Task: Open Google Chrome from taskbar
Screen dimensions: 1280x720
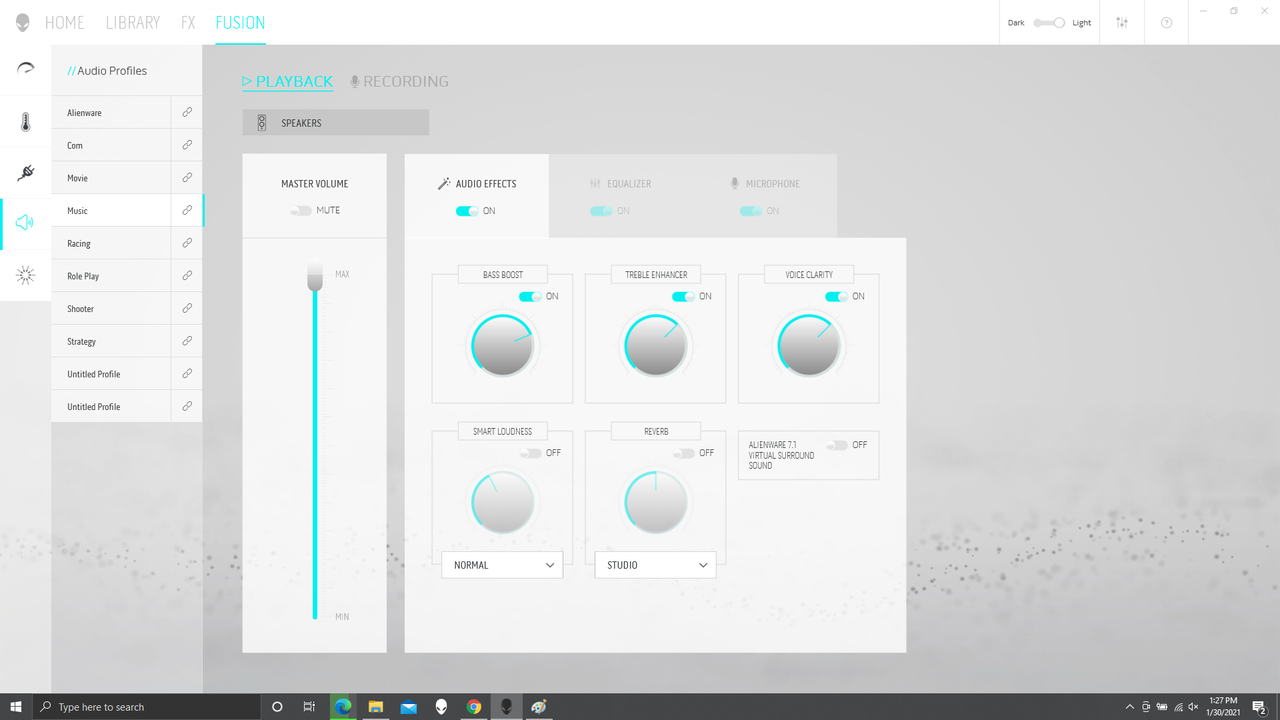Action: [473, 707]
